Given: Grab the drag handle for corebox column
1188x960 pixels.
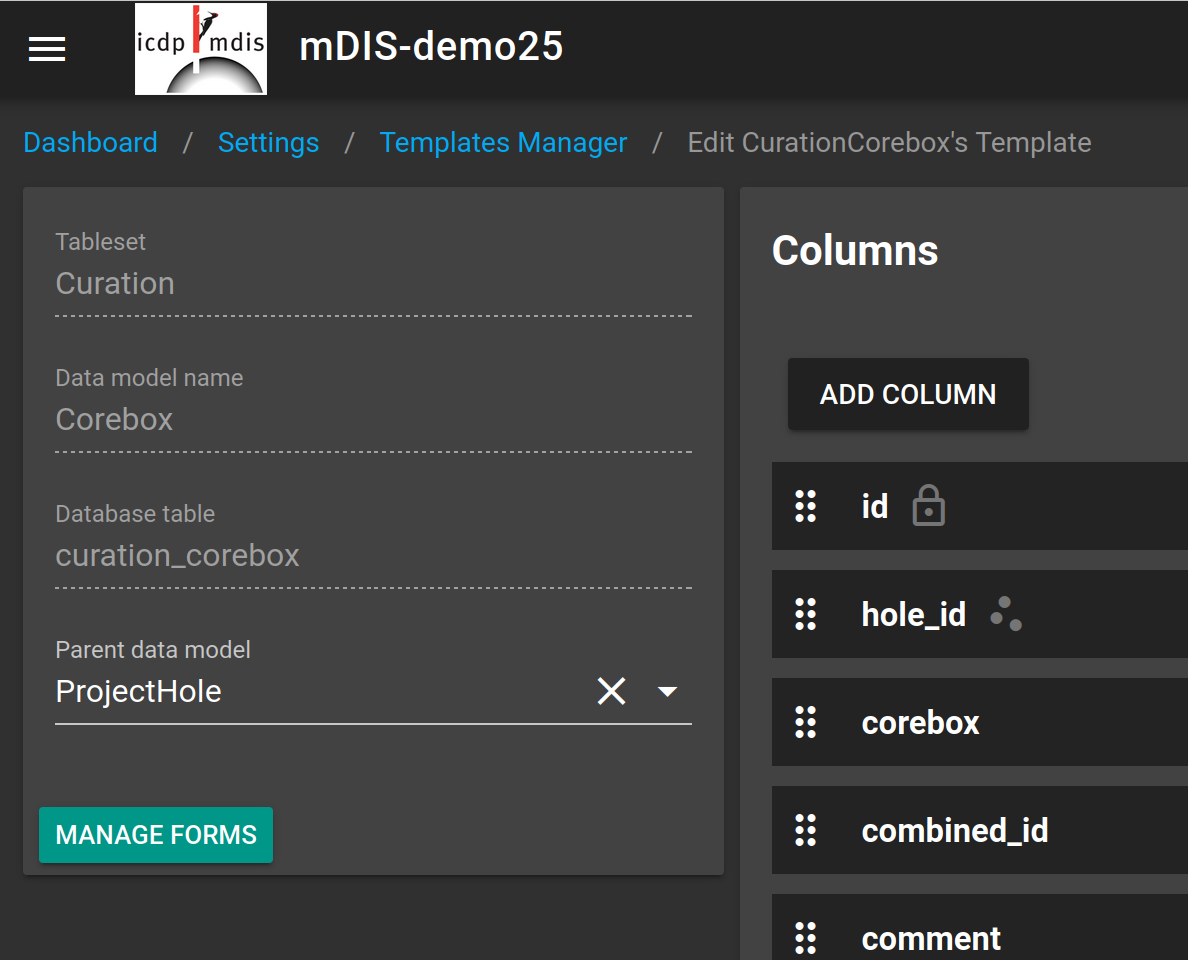Looking at the screenshot, I should click(x=805, y=722).
